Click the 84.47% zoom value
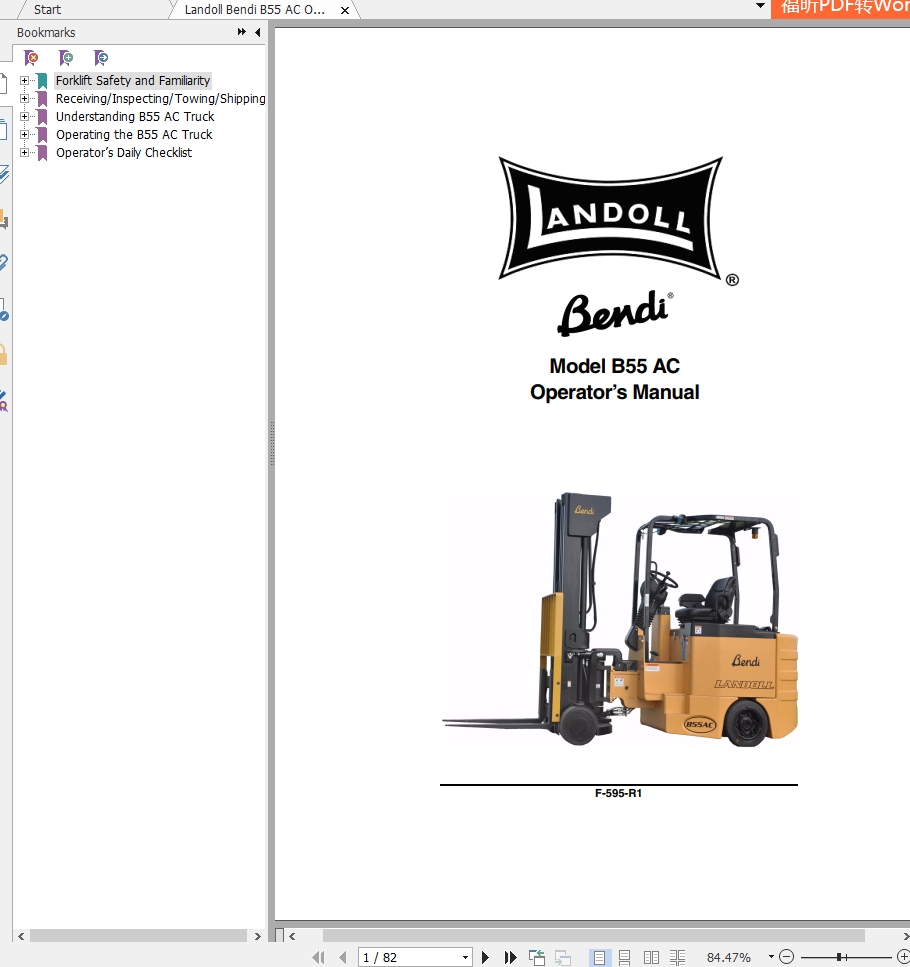 point(729,957)
